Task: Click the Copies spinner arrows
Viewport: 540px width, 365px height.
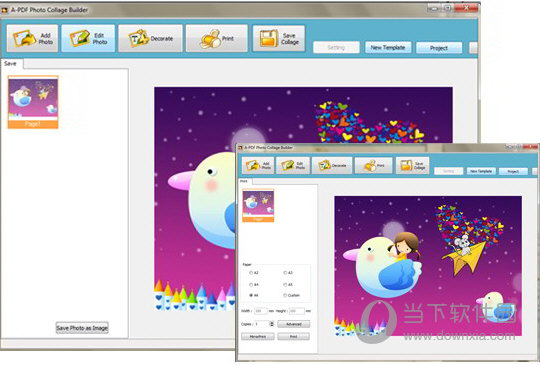Action: tap(272, 324)
